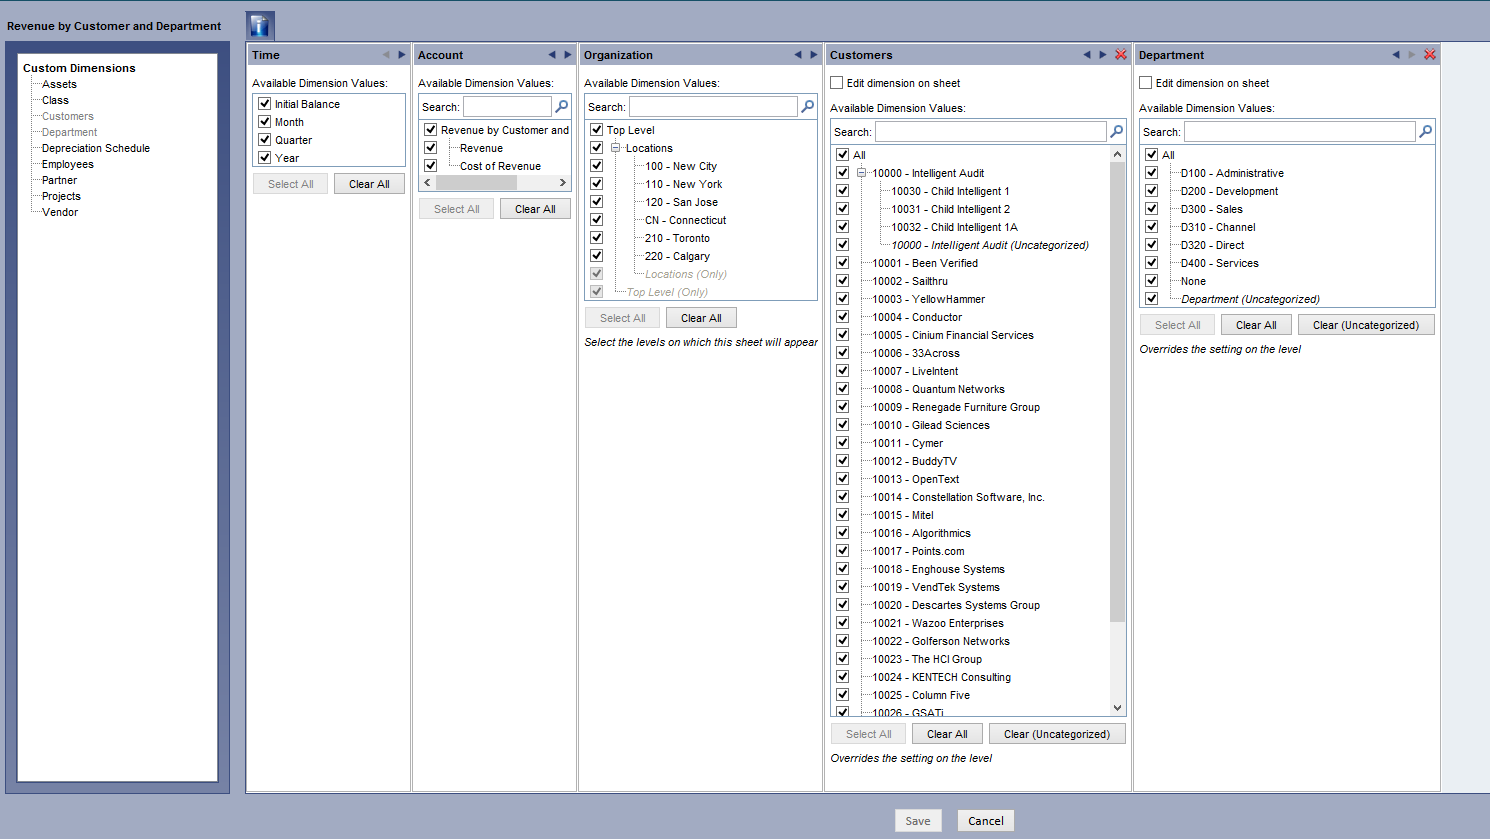Image resolution: width=1490 pixels, height=839 pixels.
Task: Remove the Department dimension with red X
Action: 1430,55
